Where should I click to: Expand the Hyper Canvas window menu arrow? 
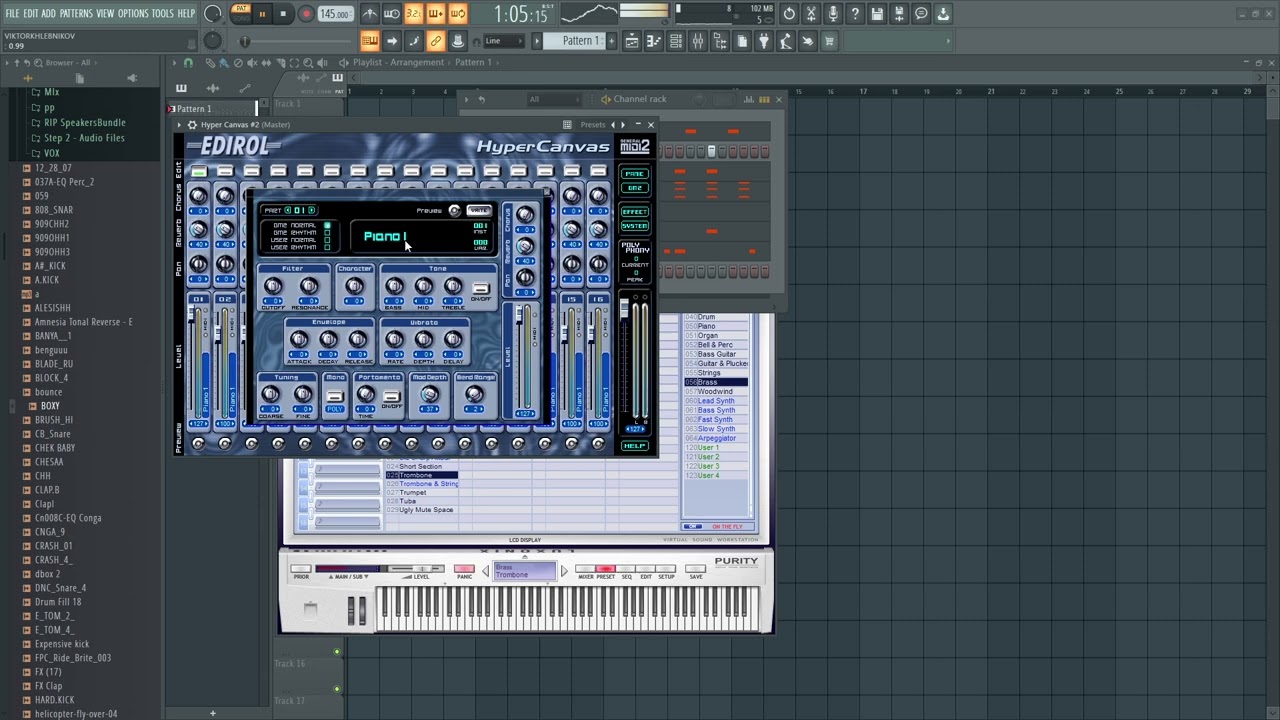(178, 125)
